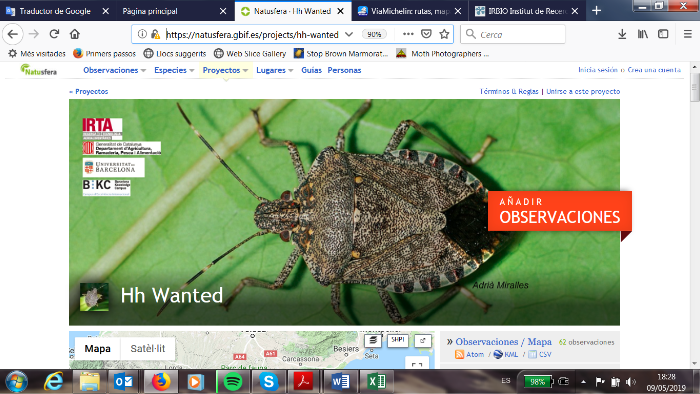Toggle map fullscreen icon
The height and width of the screenshot is (394, 700).
click(x=417, y=364)
